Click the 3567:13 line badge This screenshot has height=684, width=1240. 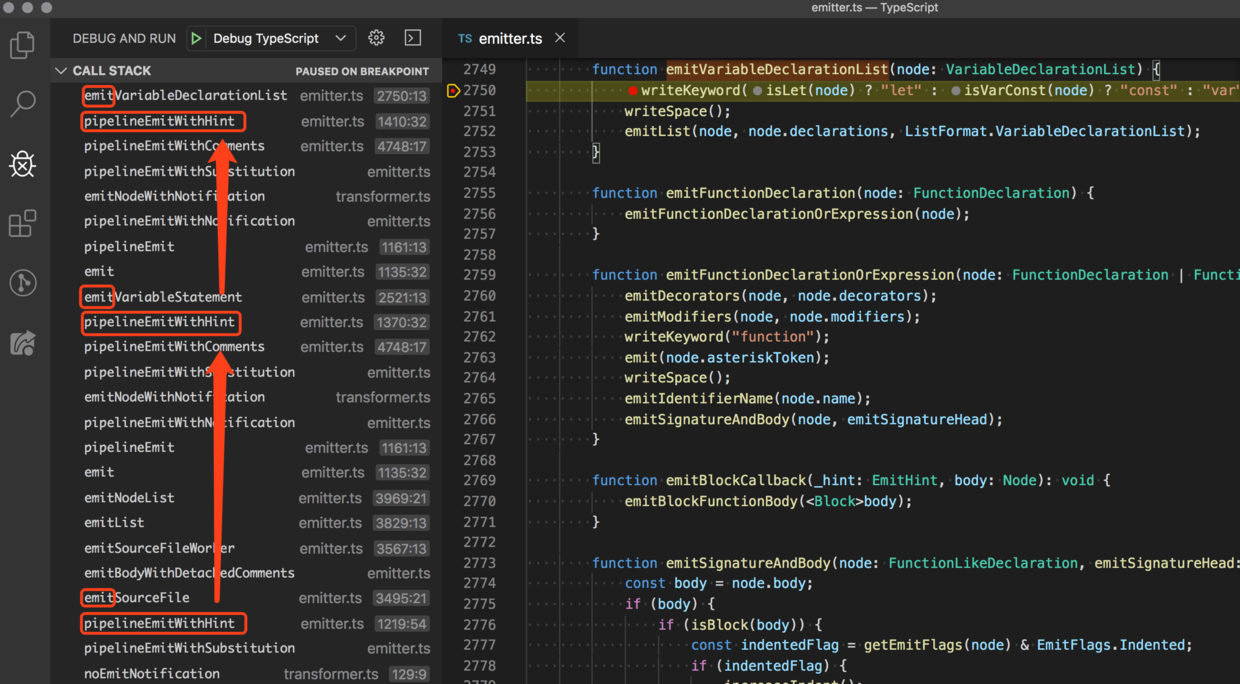[x=402, y=548]
